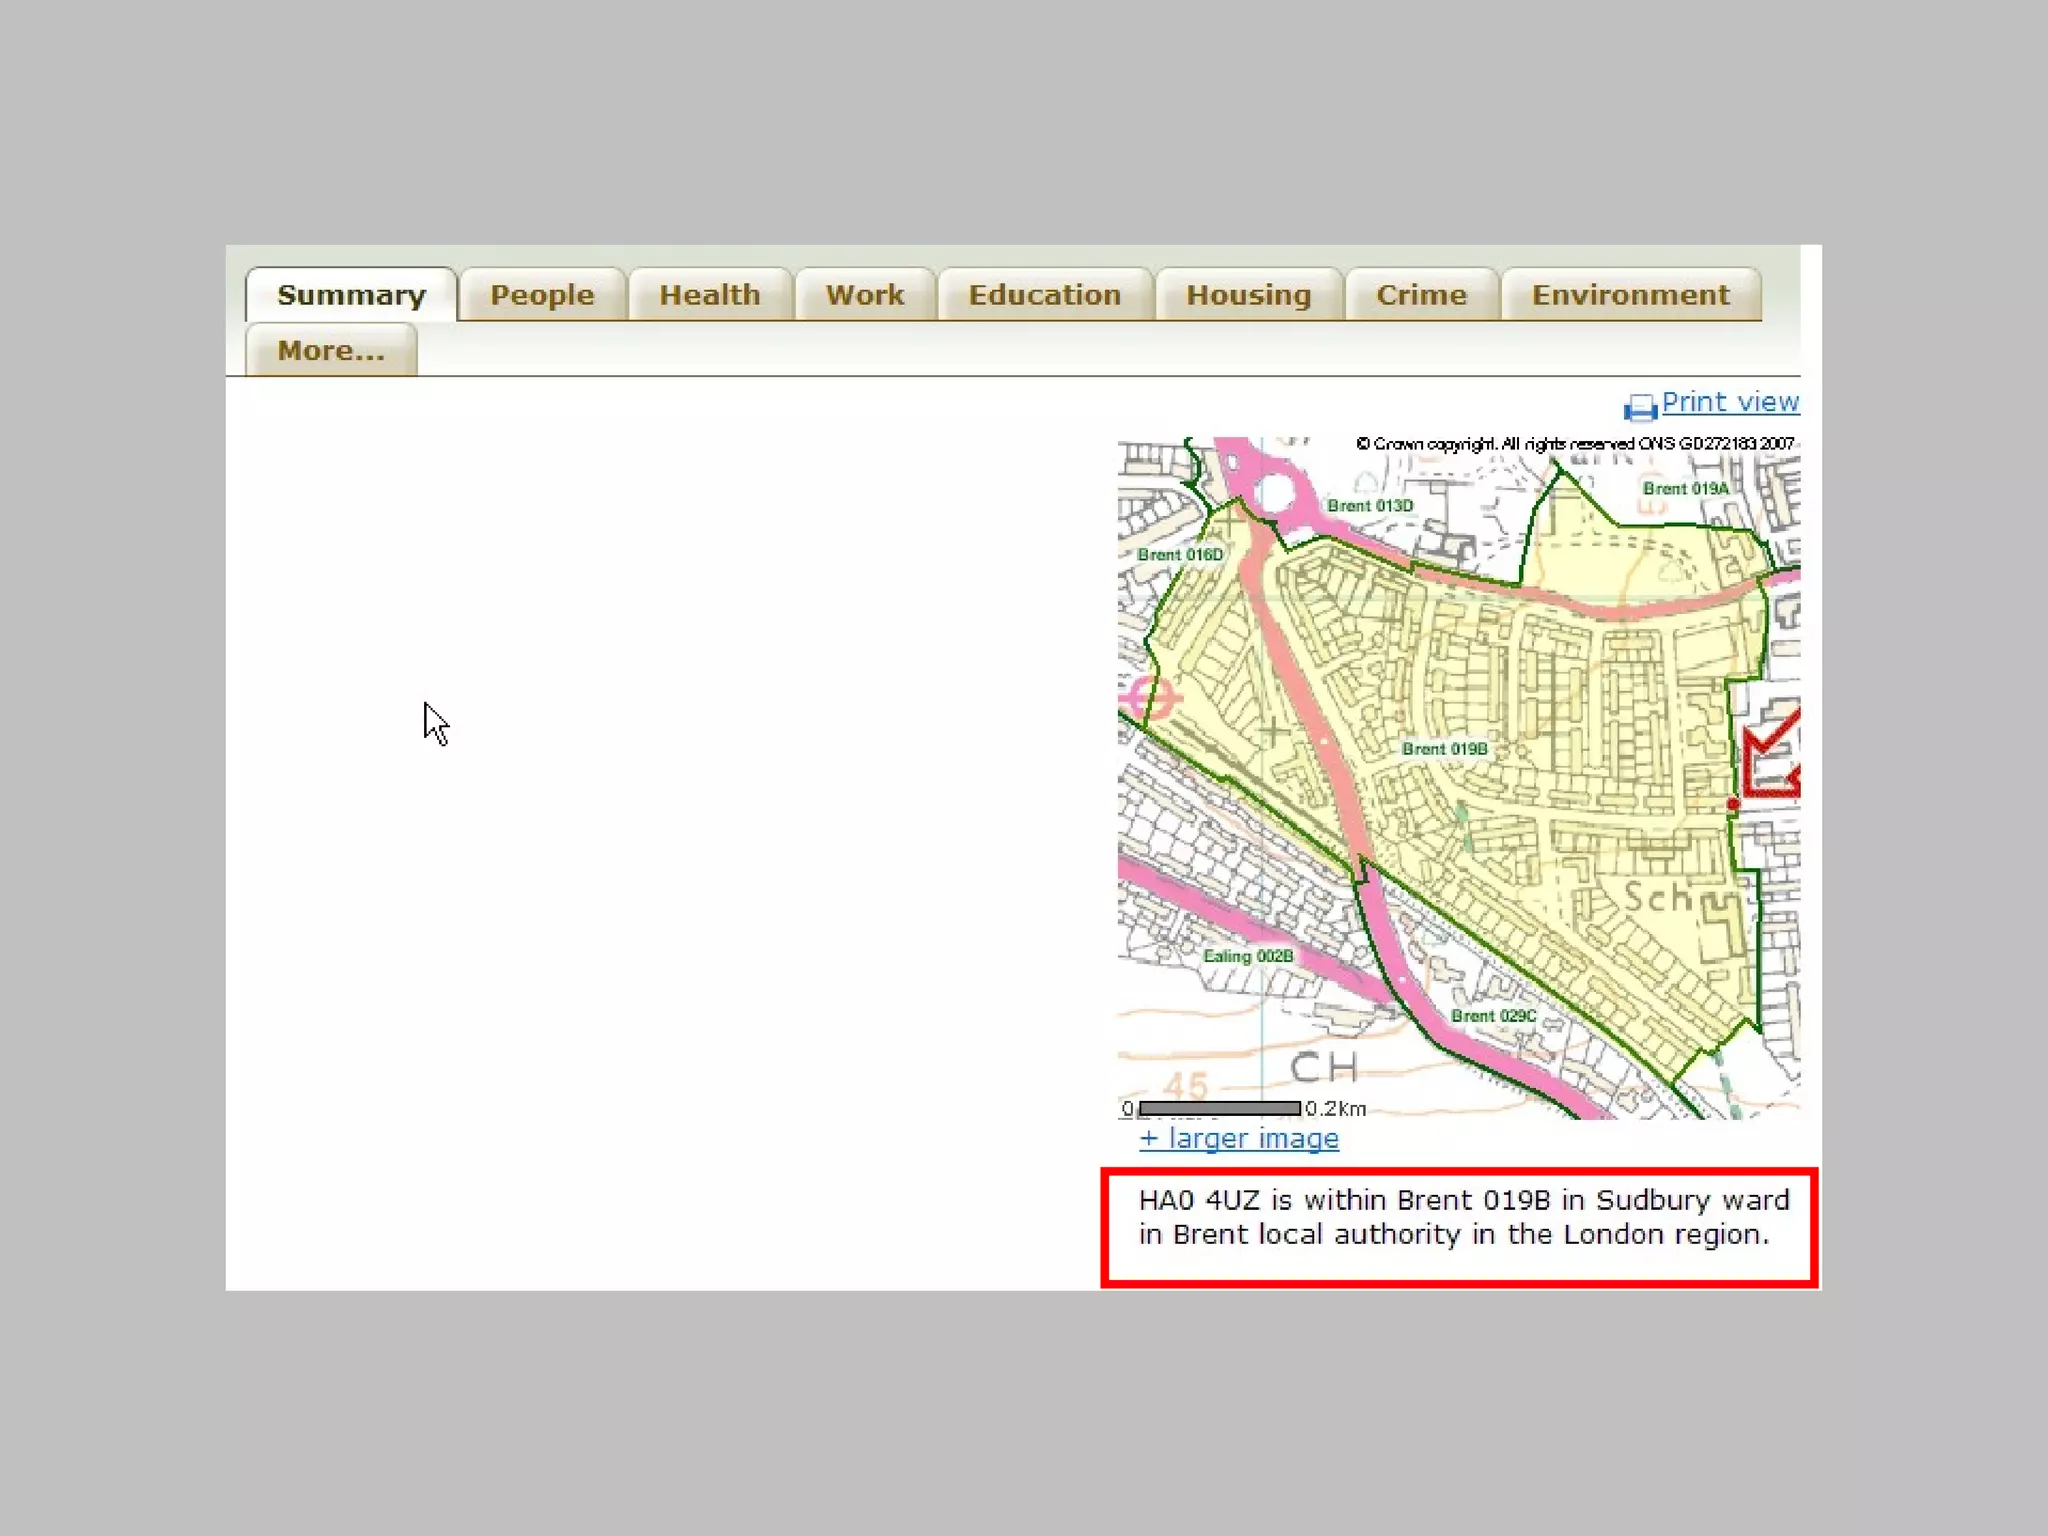Open the + larger image link

1238,1138
